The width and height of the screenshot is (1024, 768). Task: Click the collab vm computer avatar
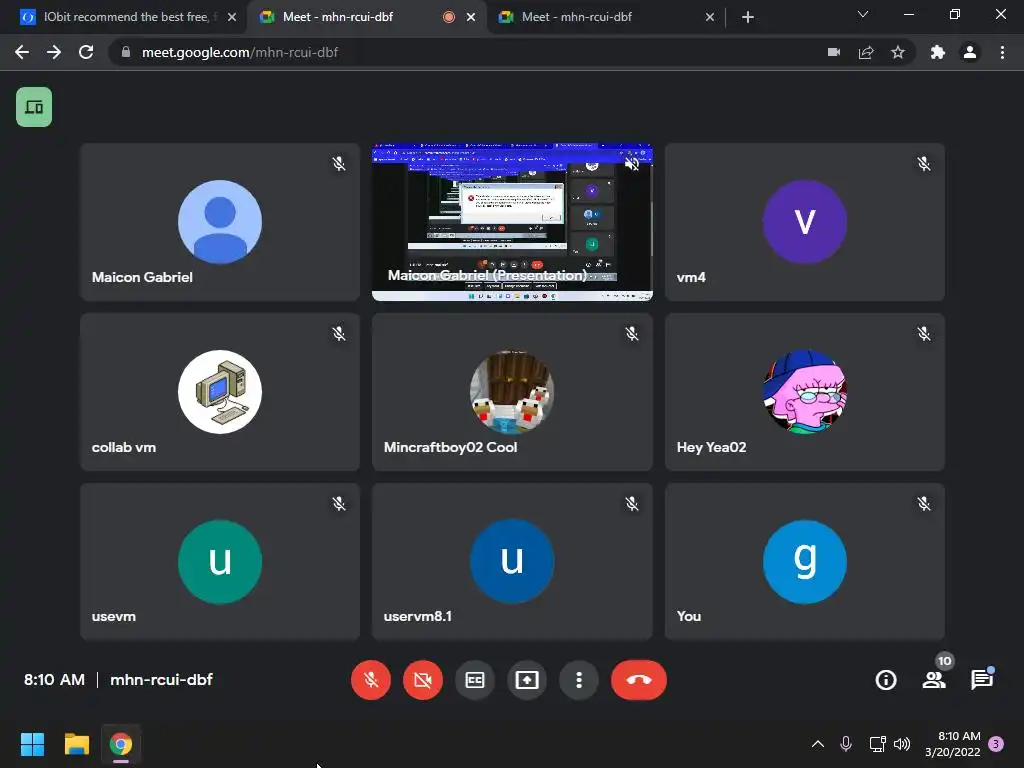[x=220, y=392]
